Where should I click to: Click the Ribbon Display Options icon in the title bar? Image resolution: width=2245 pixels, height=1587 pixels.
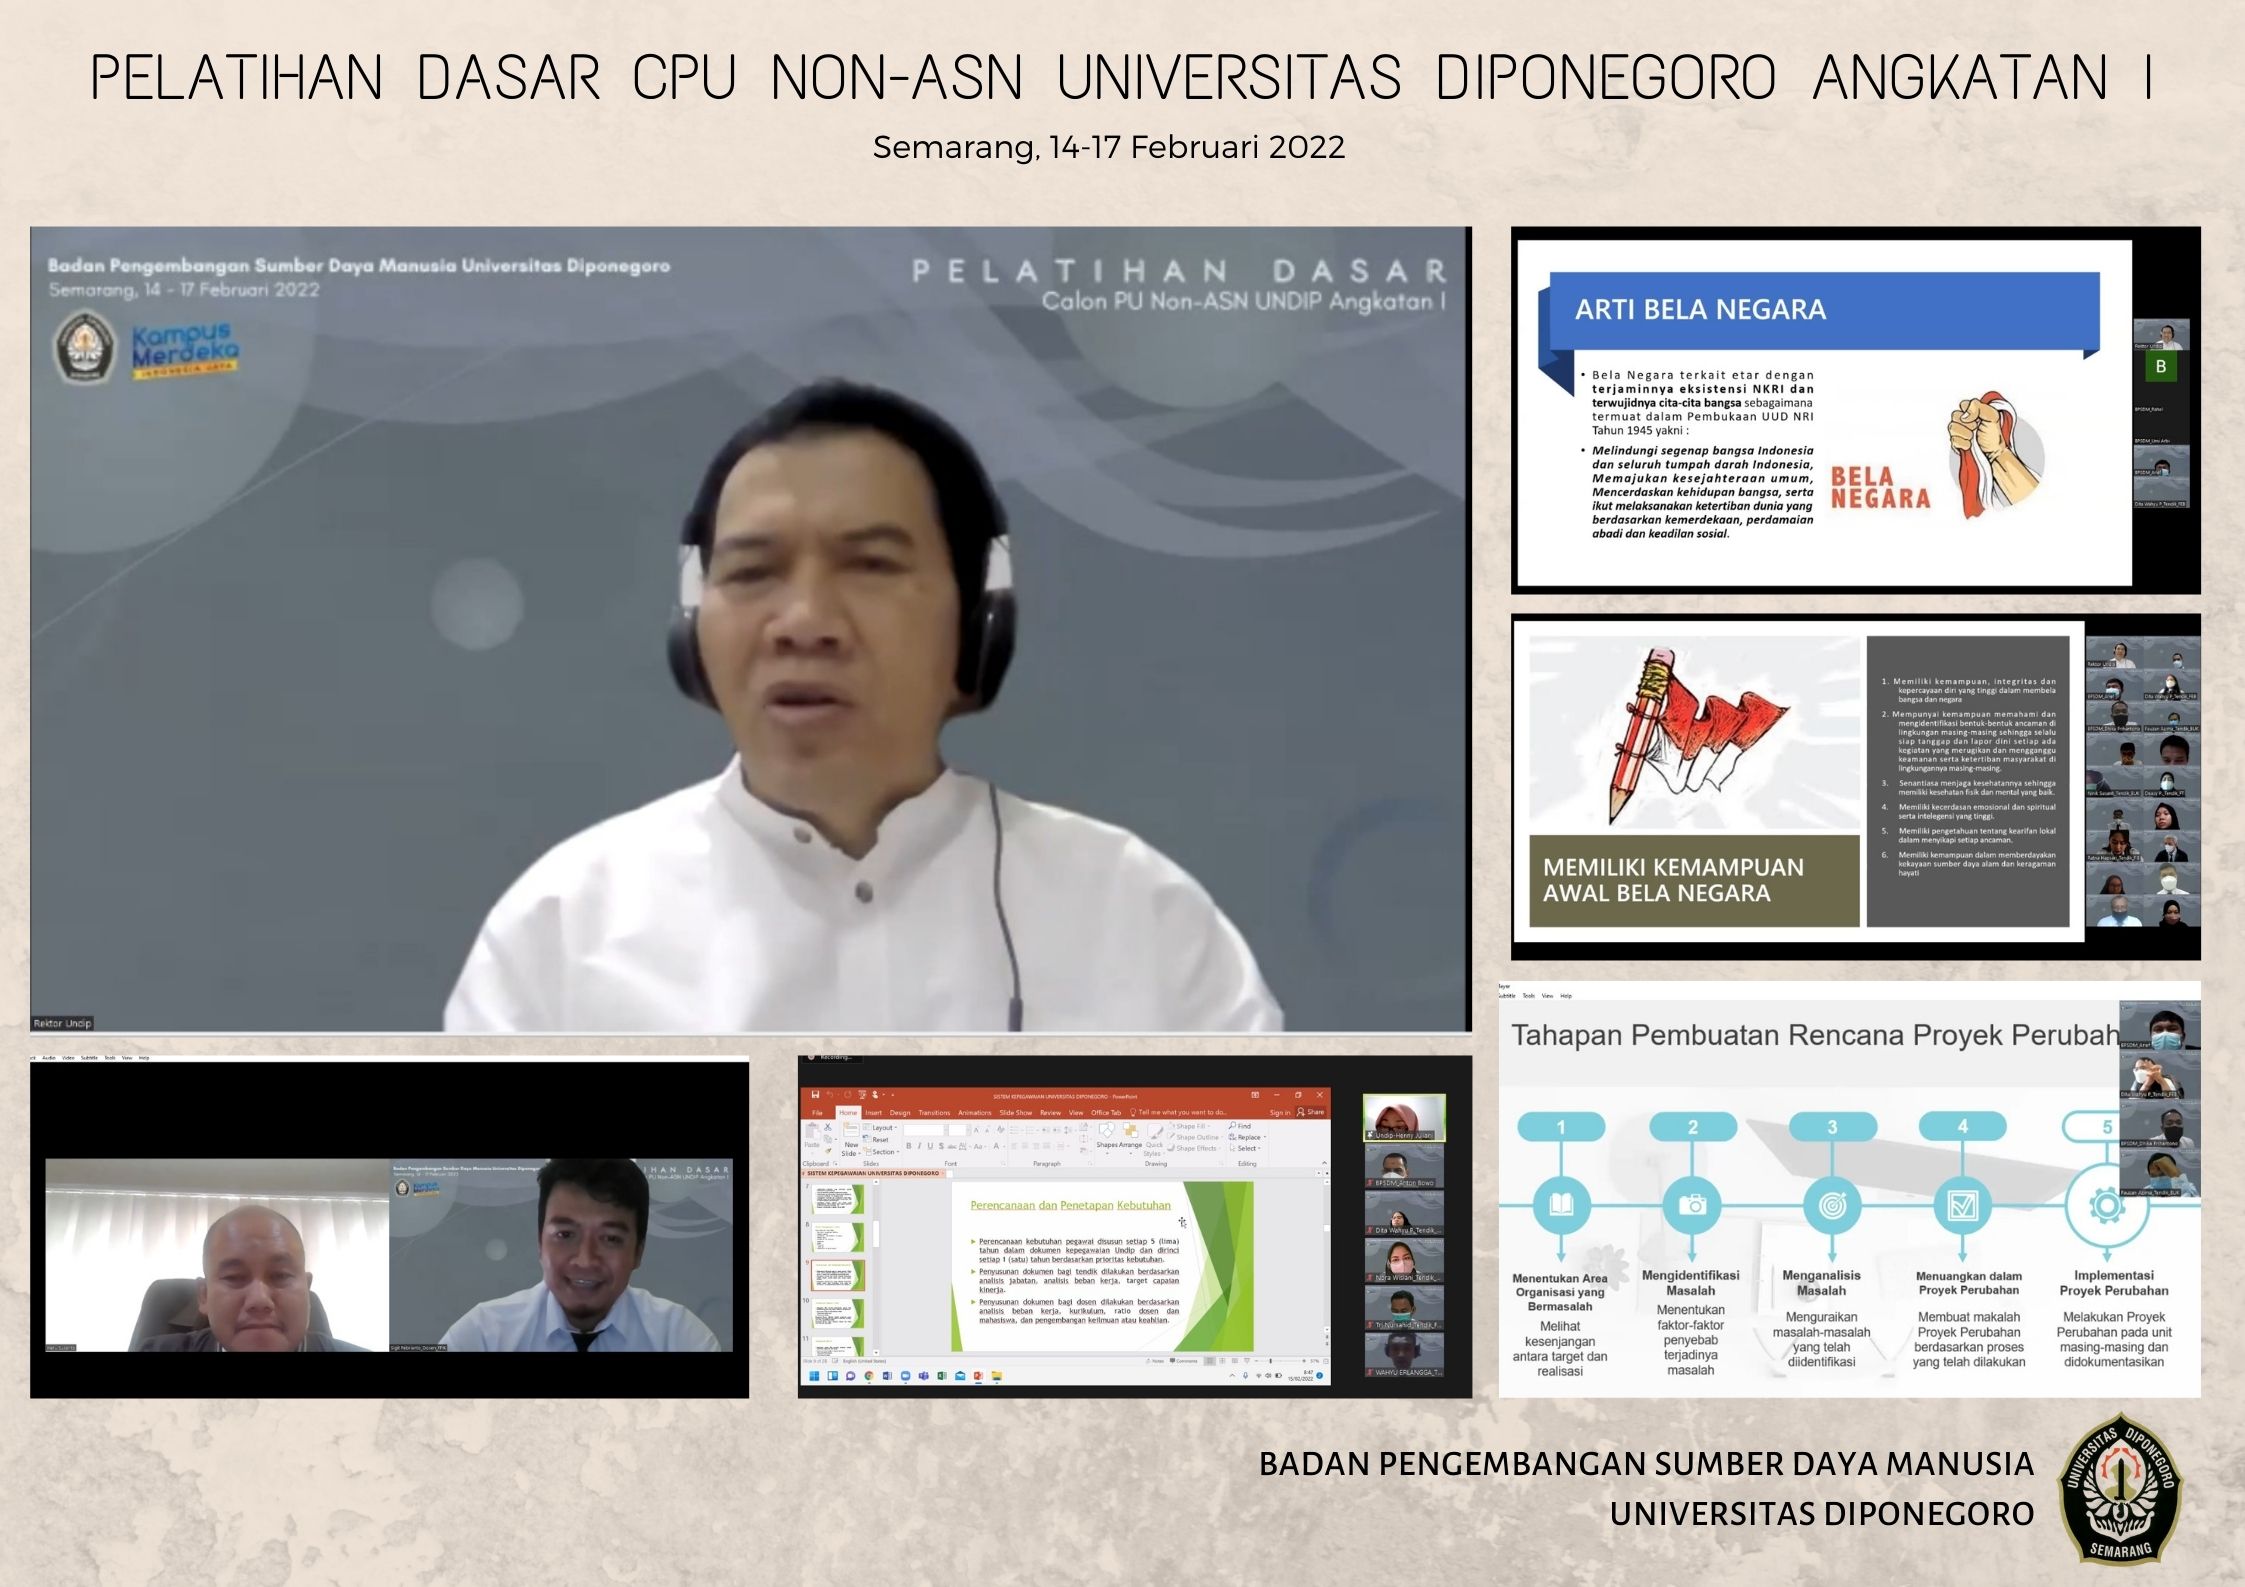[x=1255, y=1095]
